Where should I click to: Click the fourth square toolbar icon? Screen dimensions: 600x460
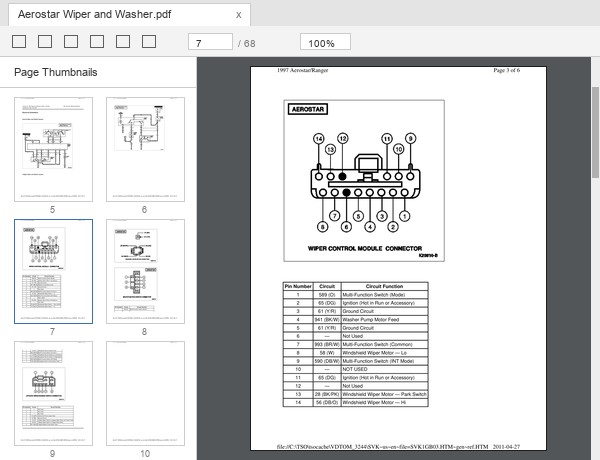pos(97,41)
